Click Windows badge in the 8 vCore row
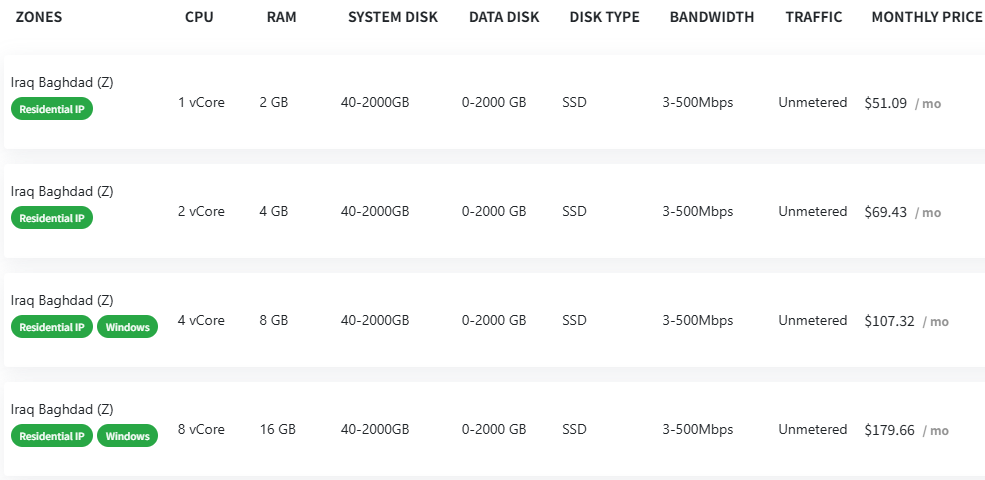 coord(127,436)
